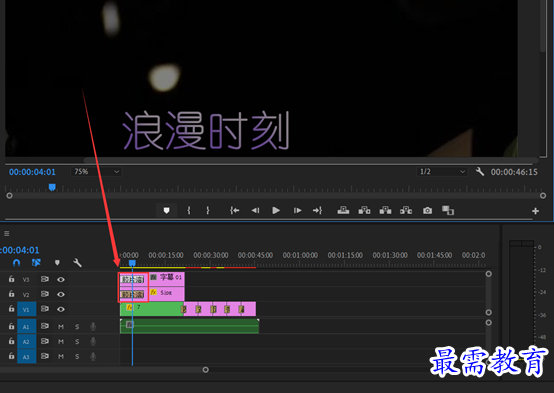This screenshot has width=554, height=393.
Task: Solo track A2 with S button
Action: (x=77, y=342)
